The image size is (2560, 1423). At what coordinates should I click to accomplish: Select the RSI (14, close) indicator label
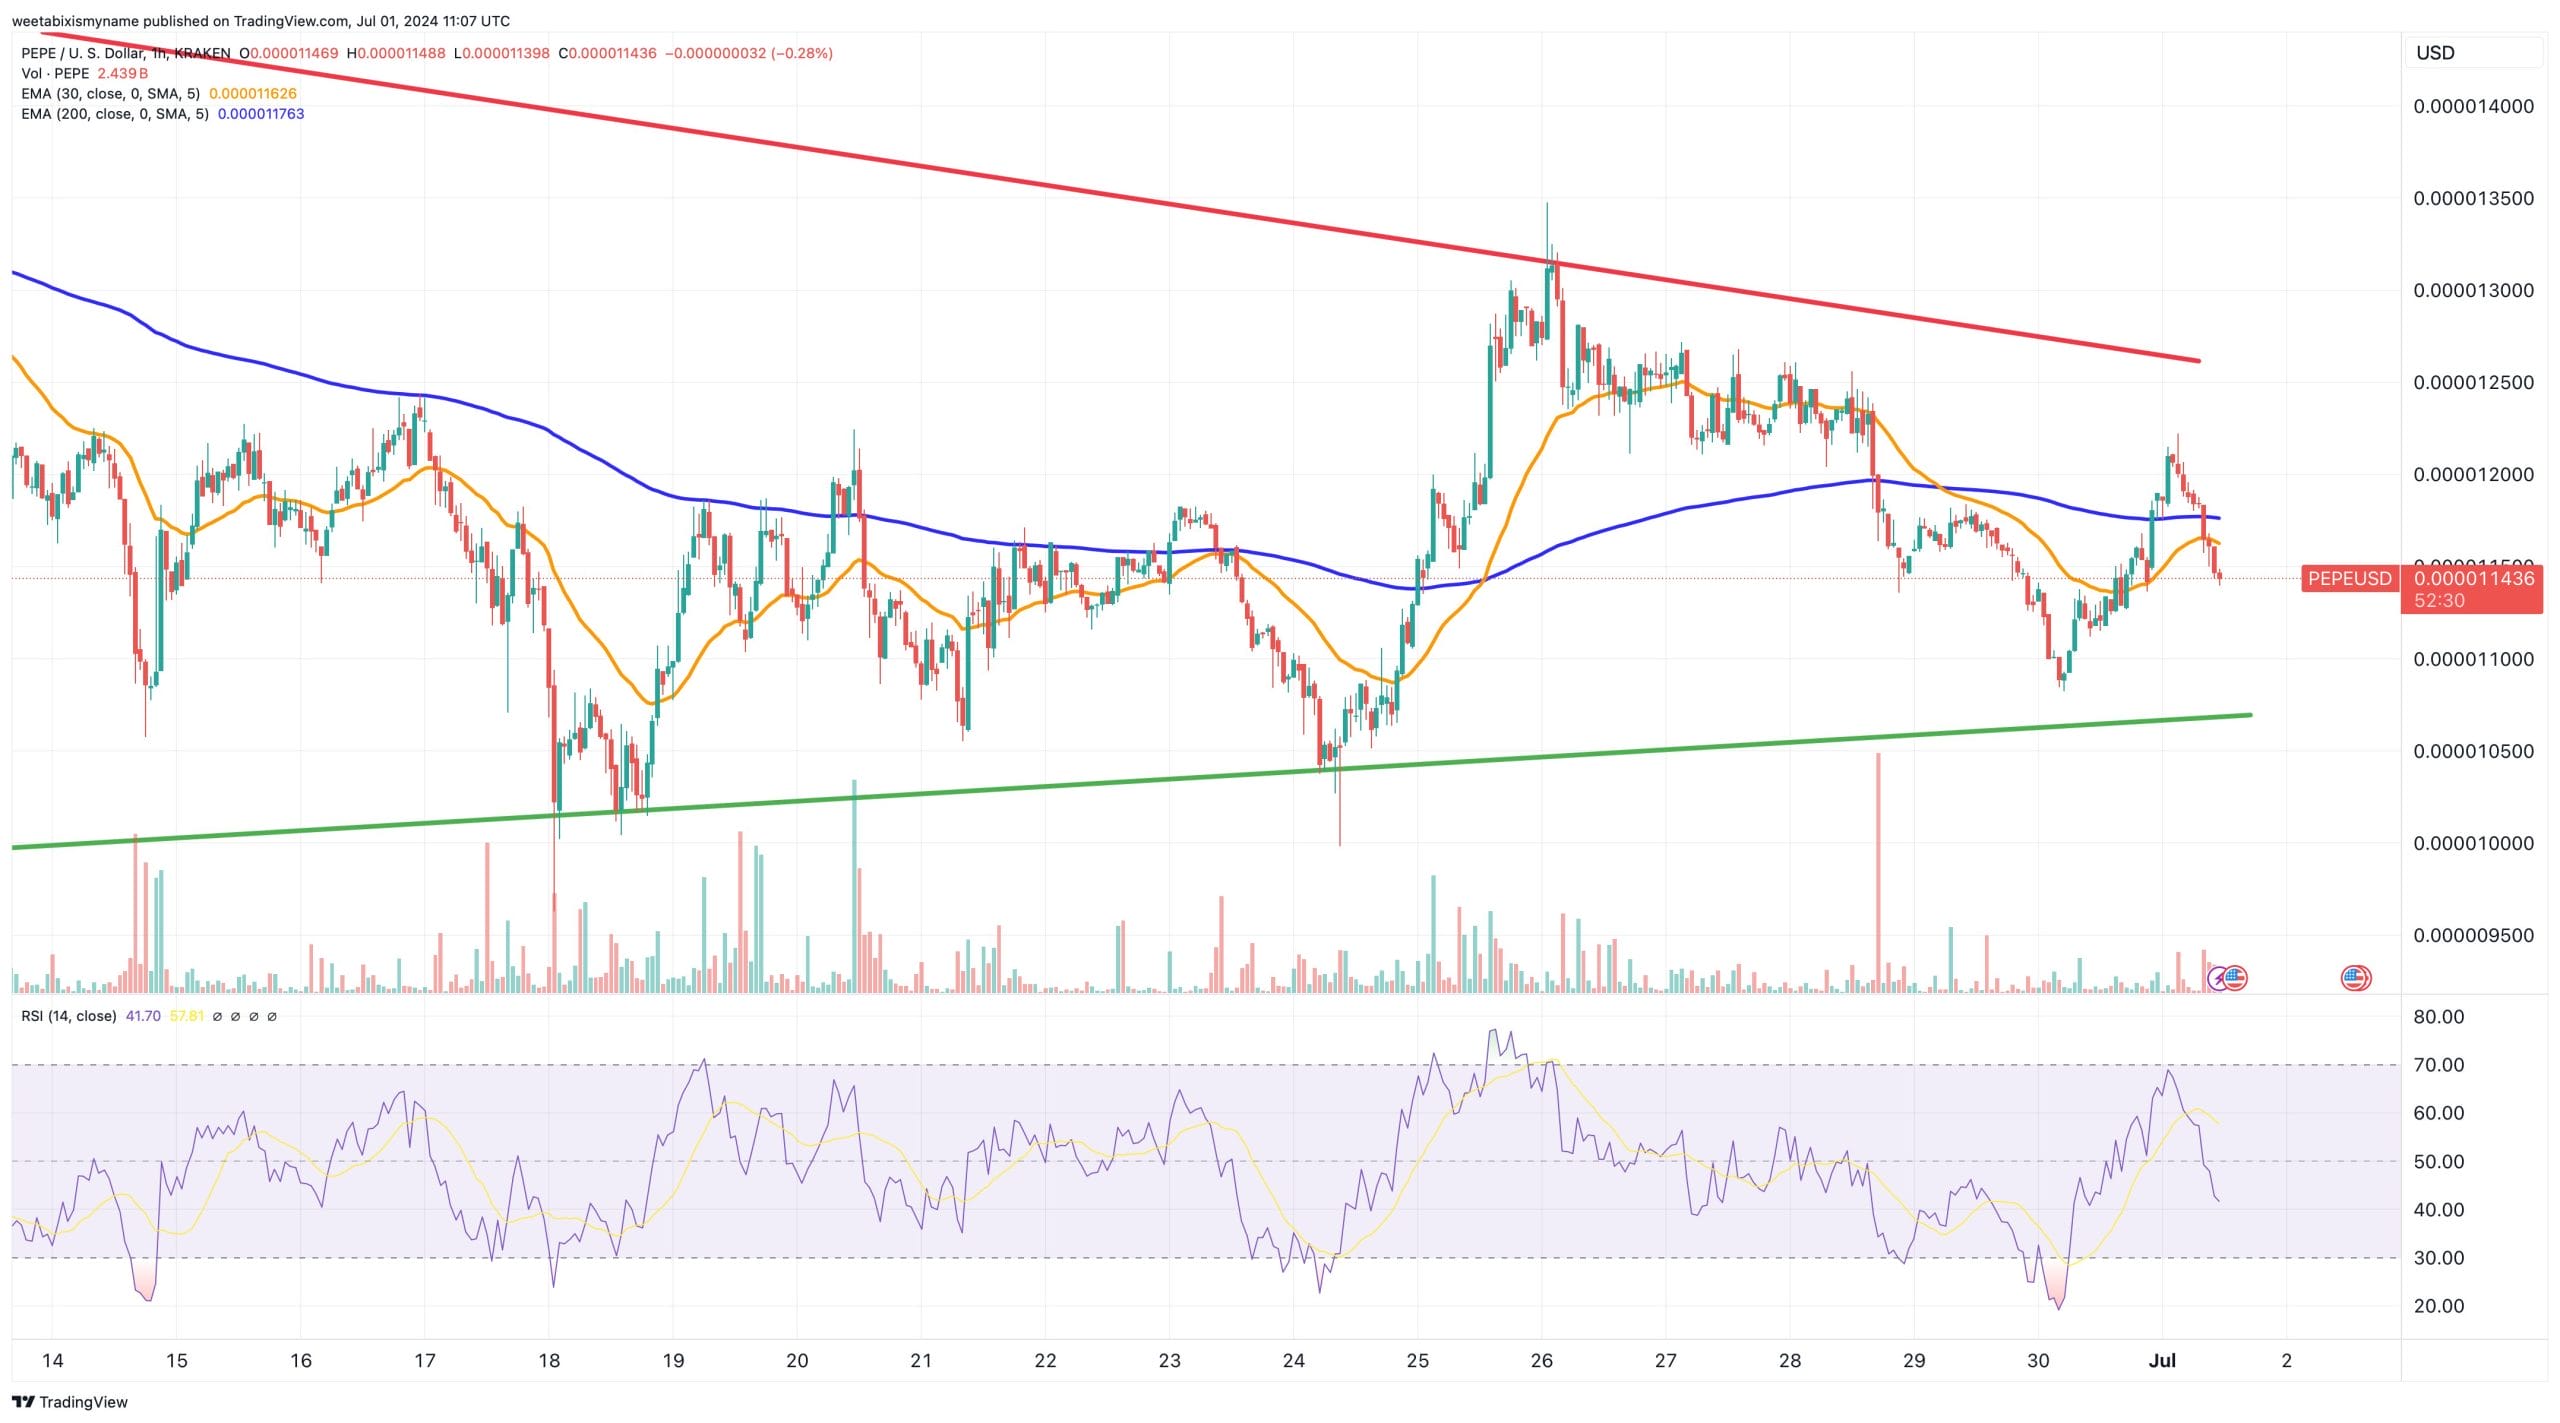click(x=70, y=1016)
